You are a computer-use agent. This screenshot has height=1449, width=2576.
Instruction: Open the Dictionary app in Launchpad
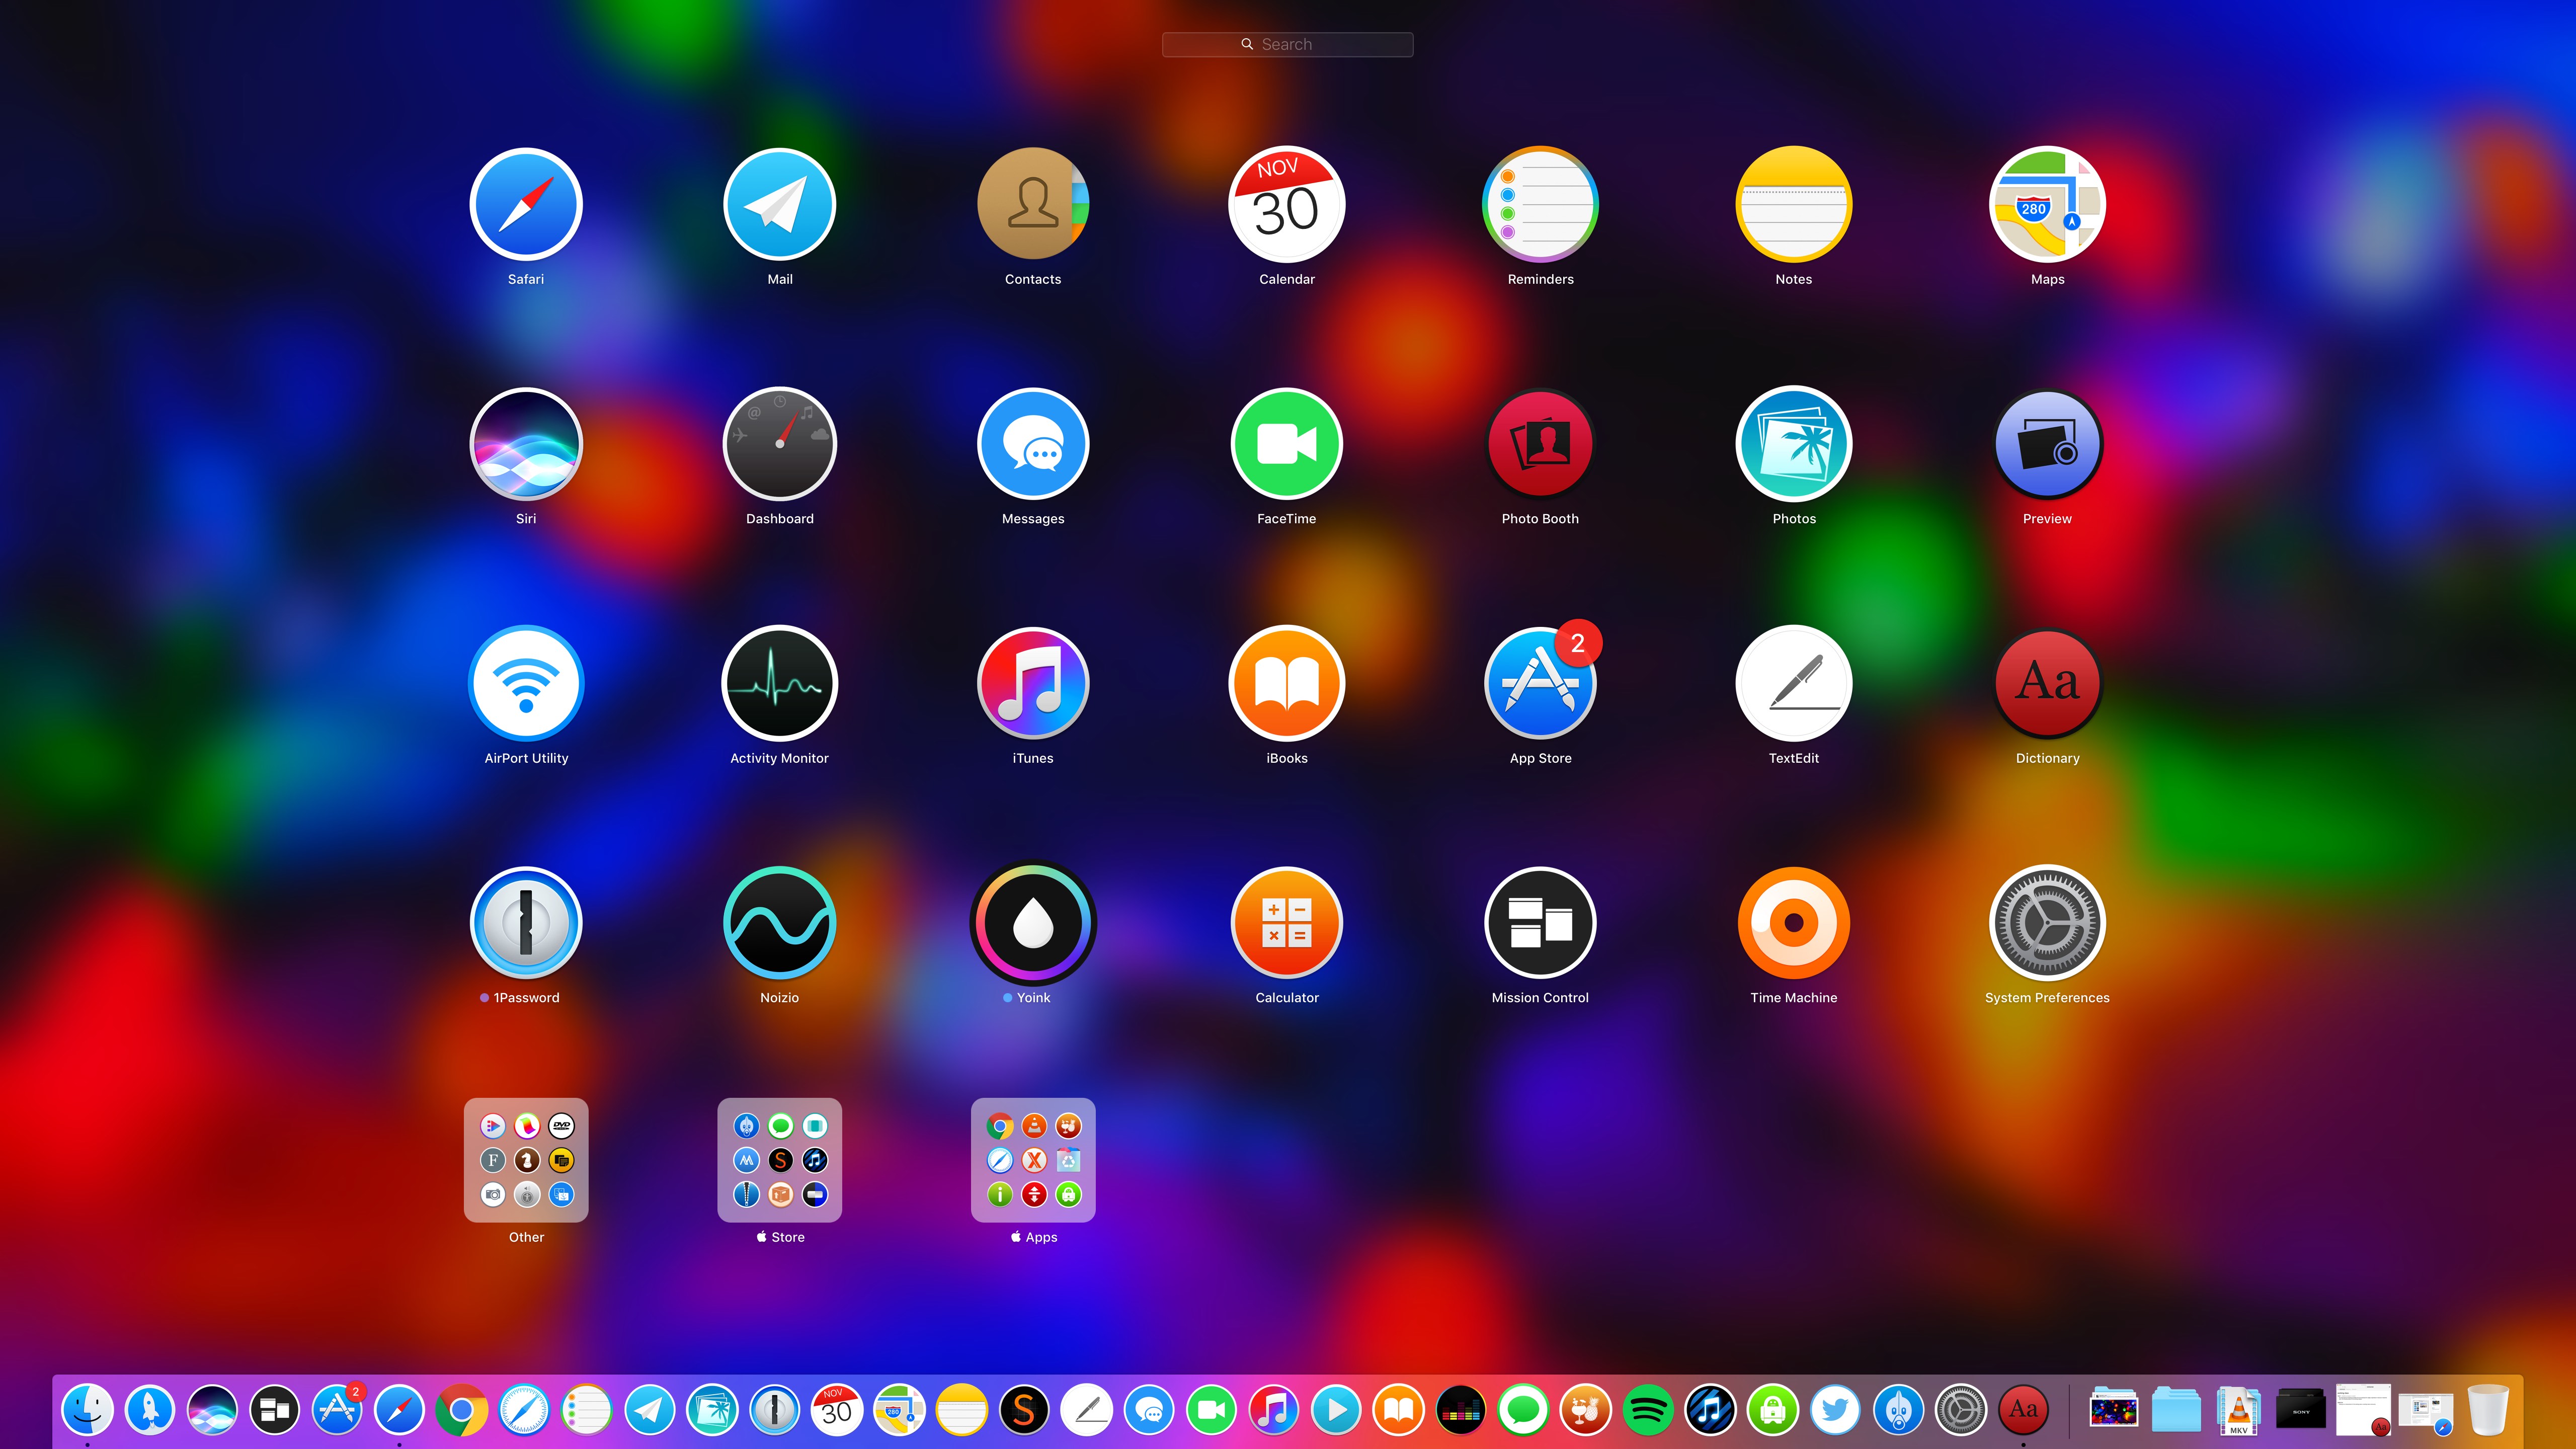pos(2047,684)
